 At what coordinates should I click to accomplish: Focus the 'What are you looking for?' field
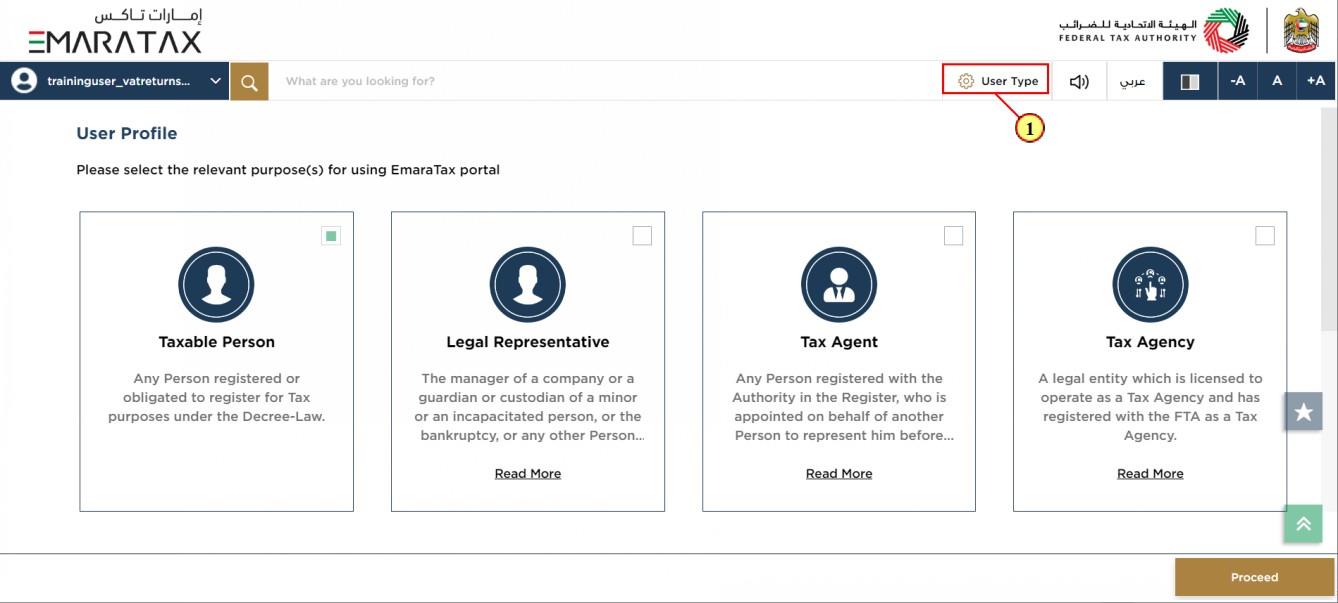point(605,81)
